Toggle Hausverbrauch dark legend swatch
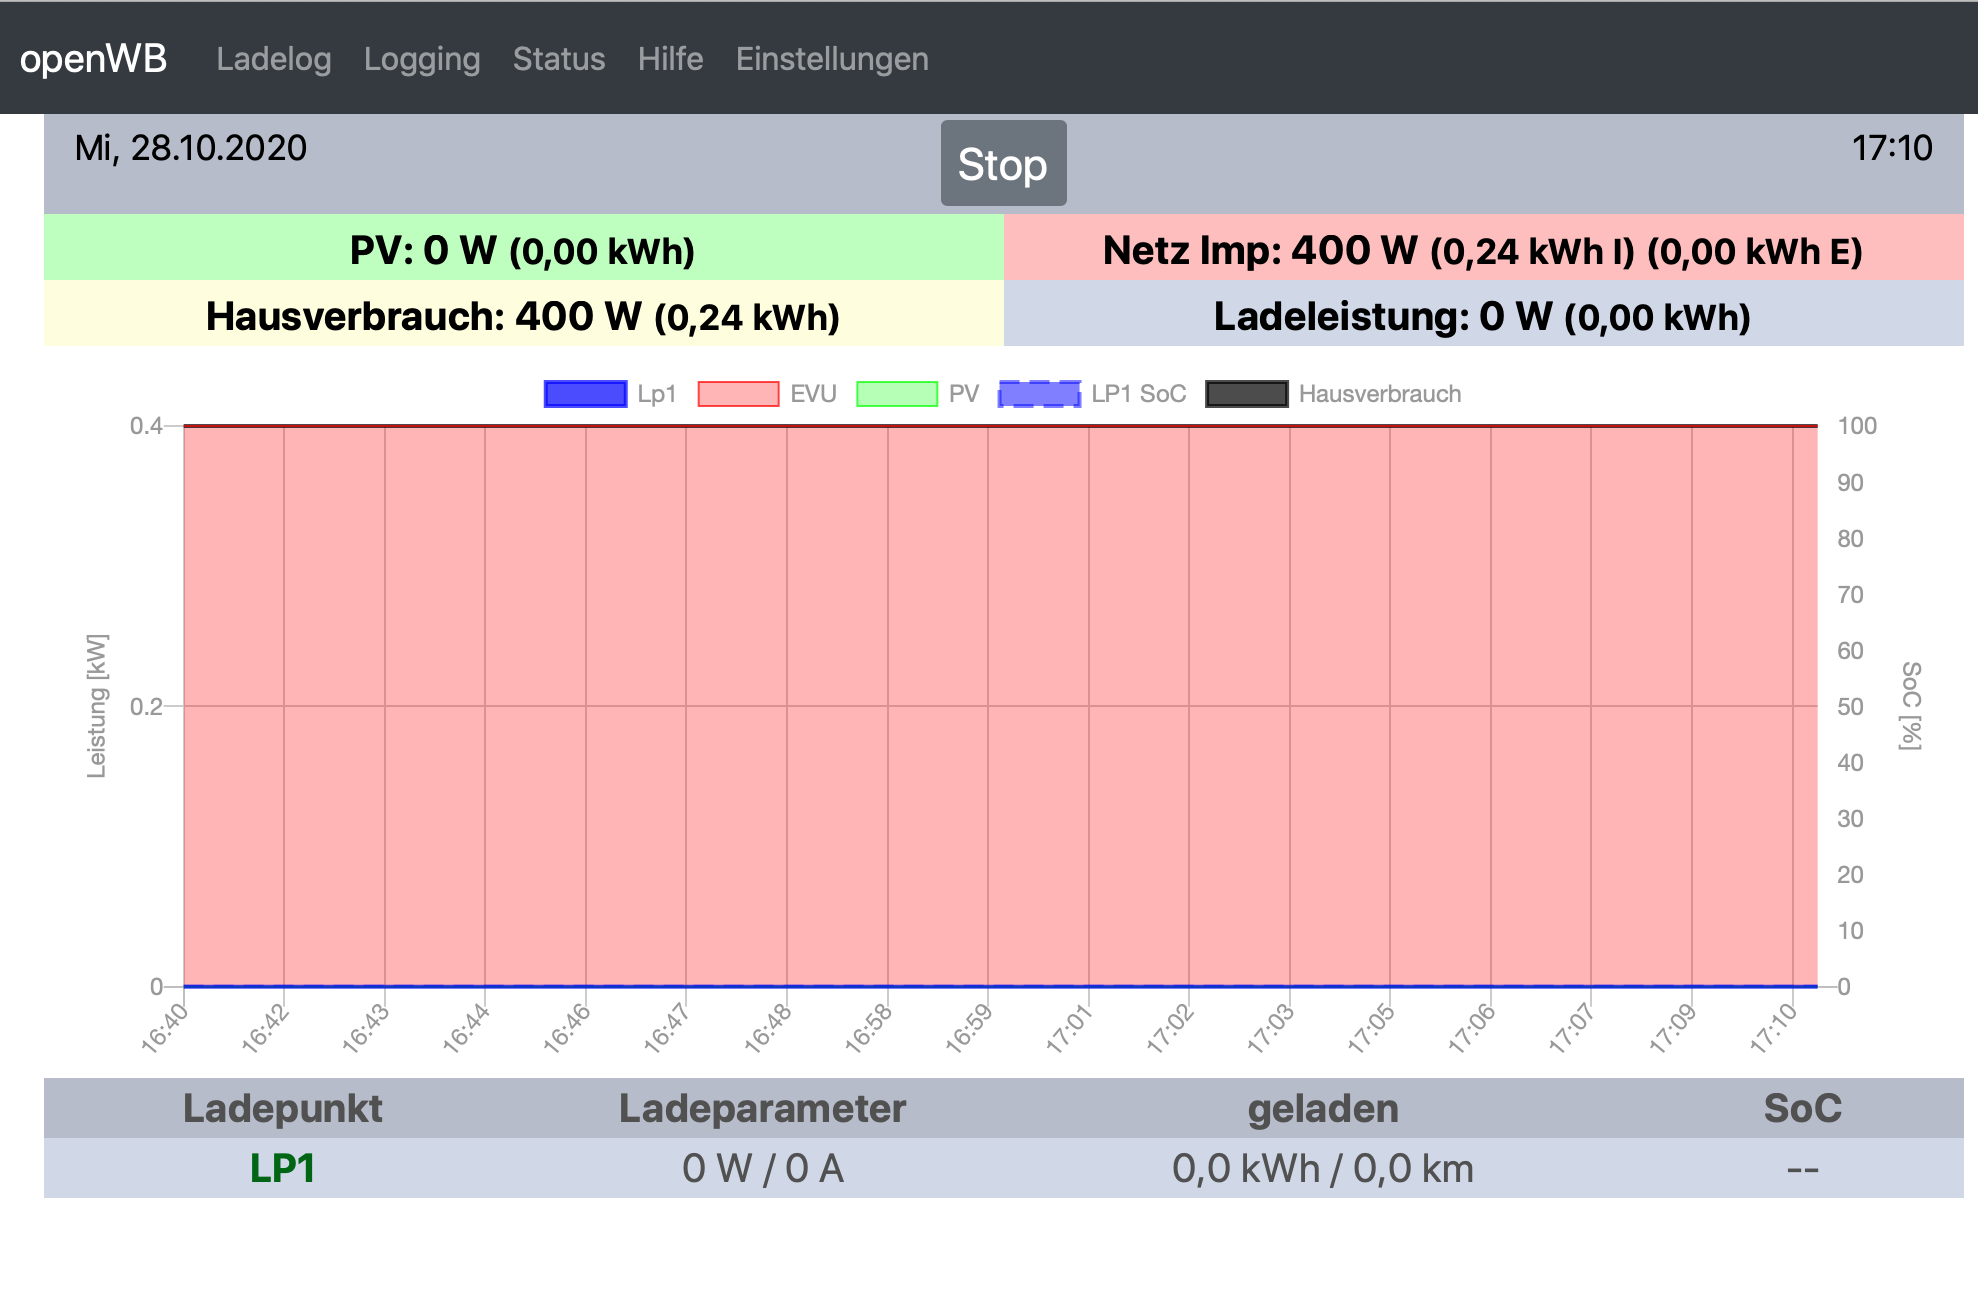Screen dimensions: 1978x1292 (x=1246, y=394)
